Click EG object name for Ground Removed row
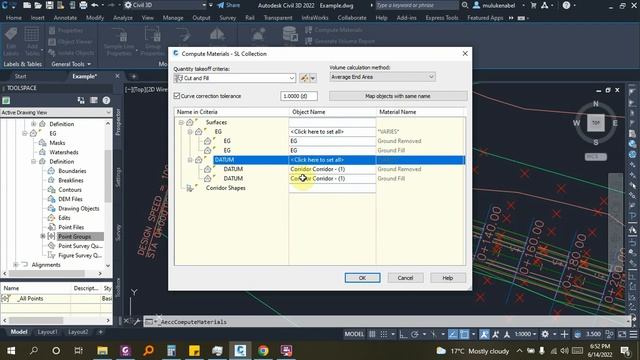Image resolution: width=640 pixels, height=360 pixels. tap(332, 141)
